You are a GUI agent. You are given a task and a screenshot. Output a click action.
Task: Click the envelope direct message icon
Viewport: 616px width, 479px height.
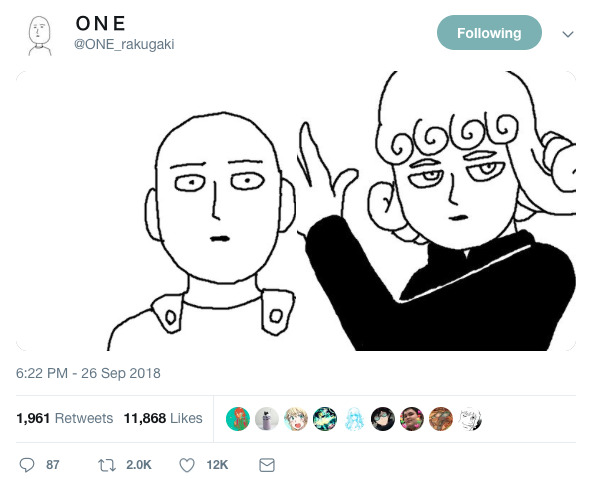(x=267, y=465)
